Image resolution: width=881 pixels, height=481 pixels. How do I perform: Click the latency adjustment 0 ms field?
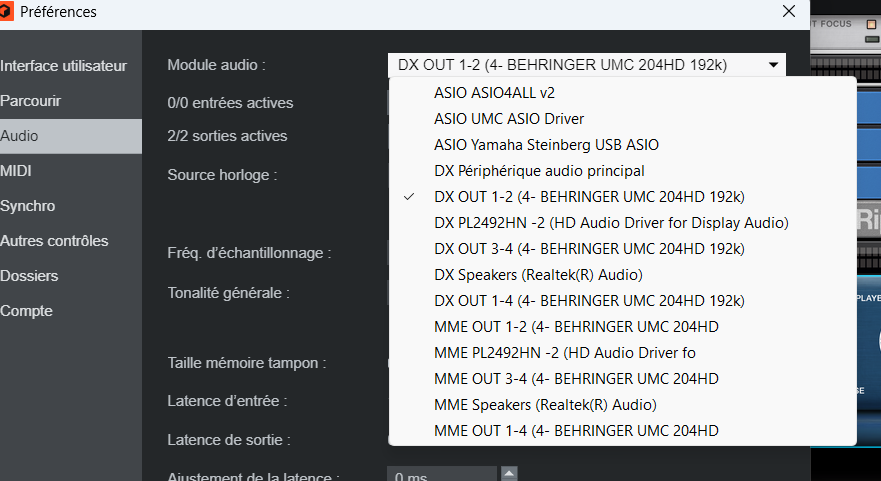[442, 475]
